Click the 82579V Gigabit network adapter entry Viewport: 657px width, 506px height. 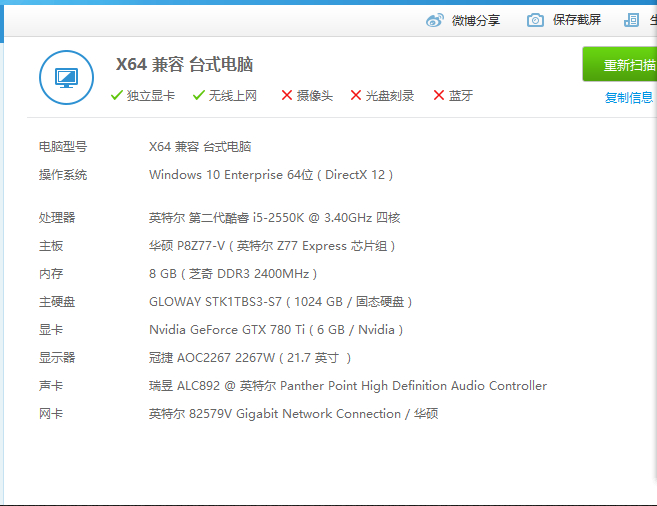pos(293,414)
